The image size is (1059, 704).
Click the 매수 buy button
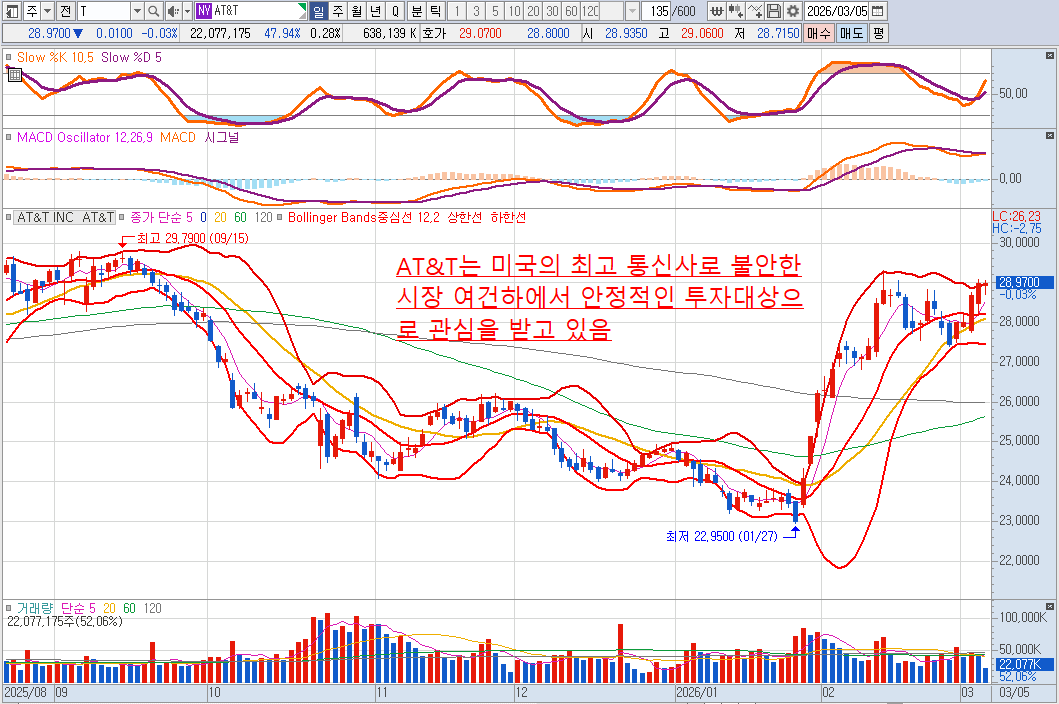point(818,33)
